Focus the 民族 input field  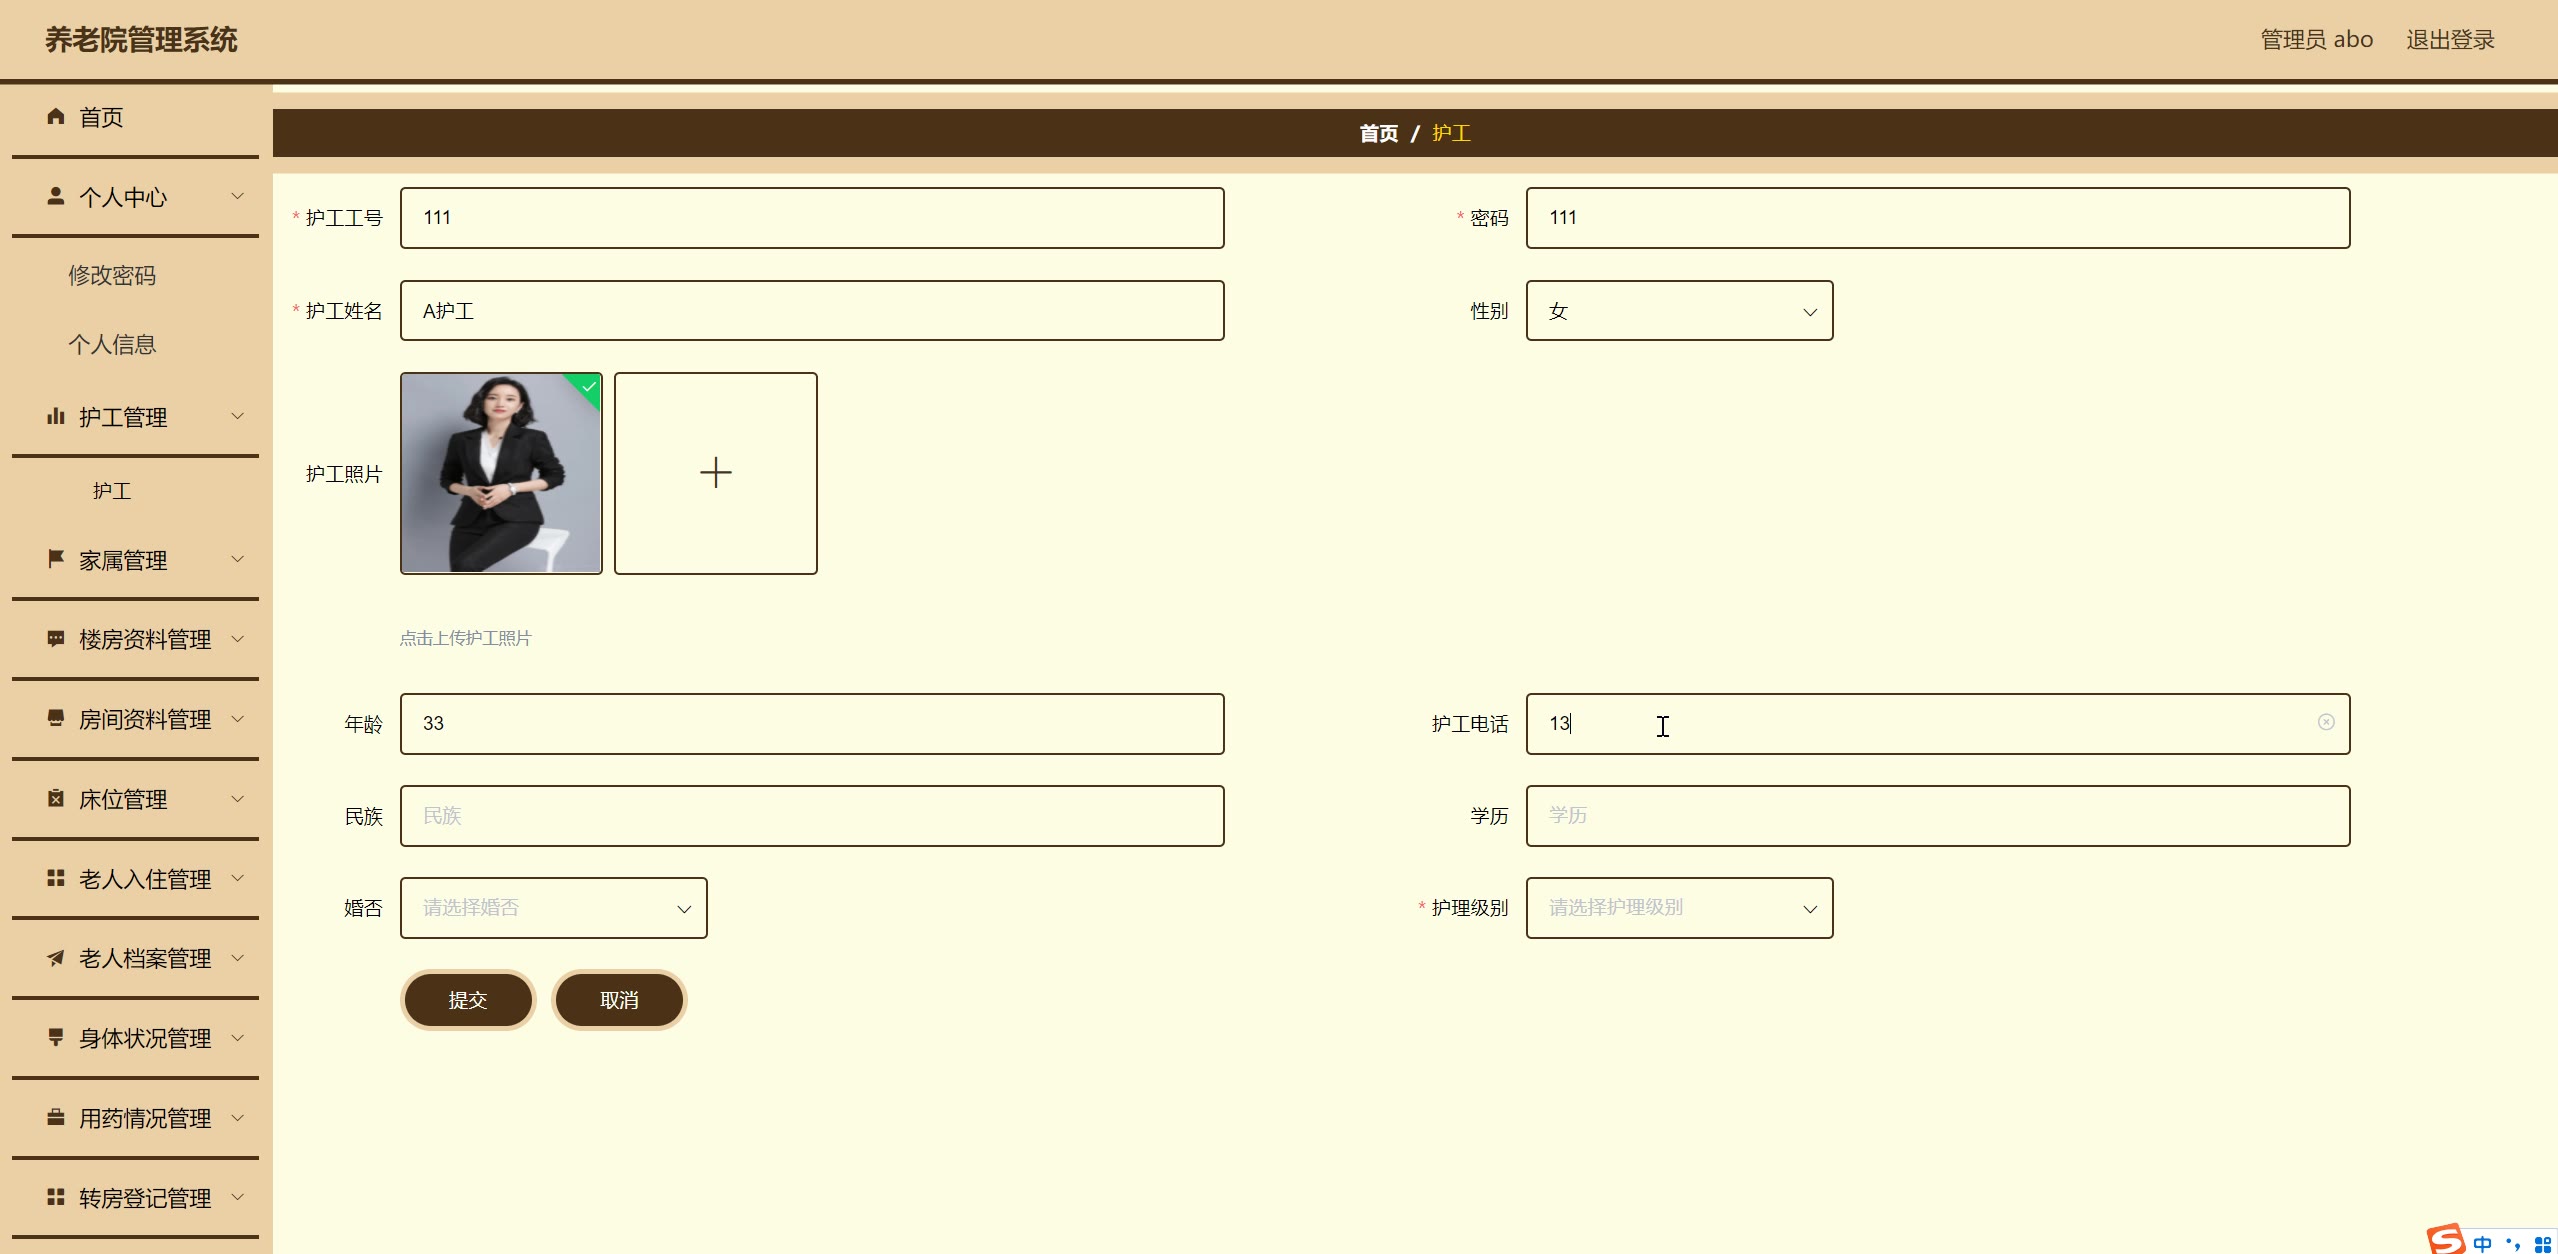(x=812, y=816)
